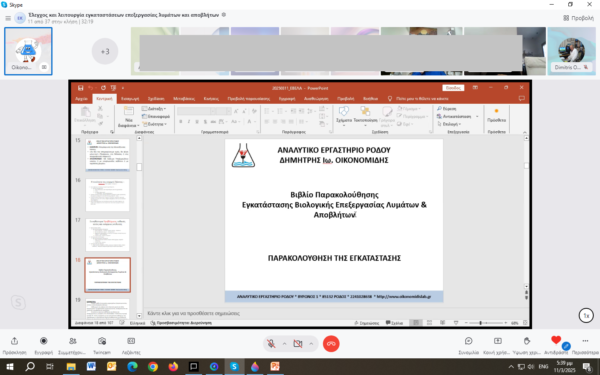
Task: Start call recording
Action: click(44, 341)
